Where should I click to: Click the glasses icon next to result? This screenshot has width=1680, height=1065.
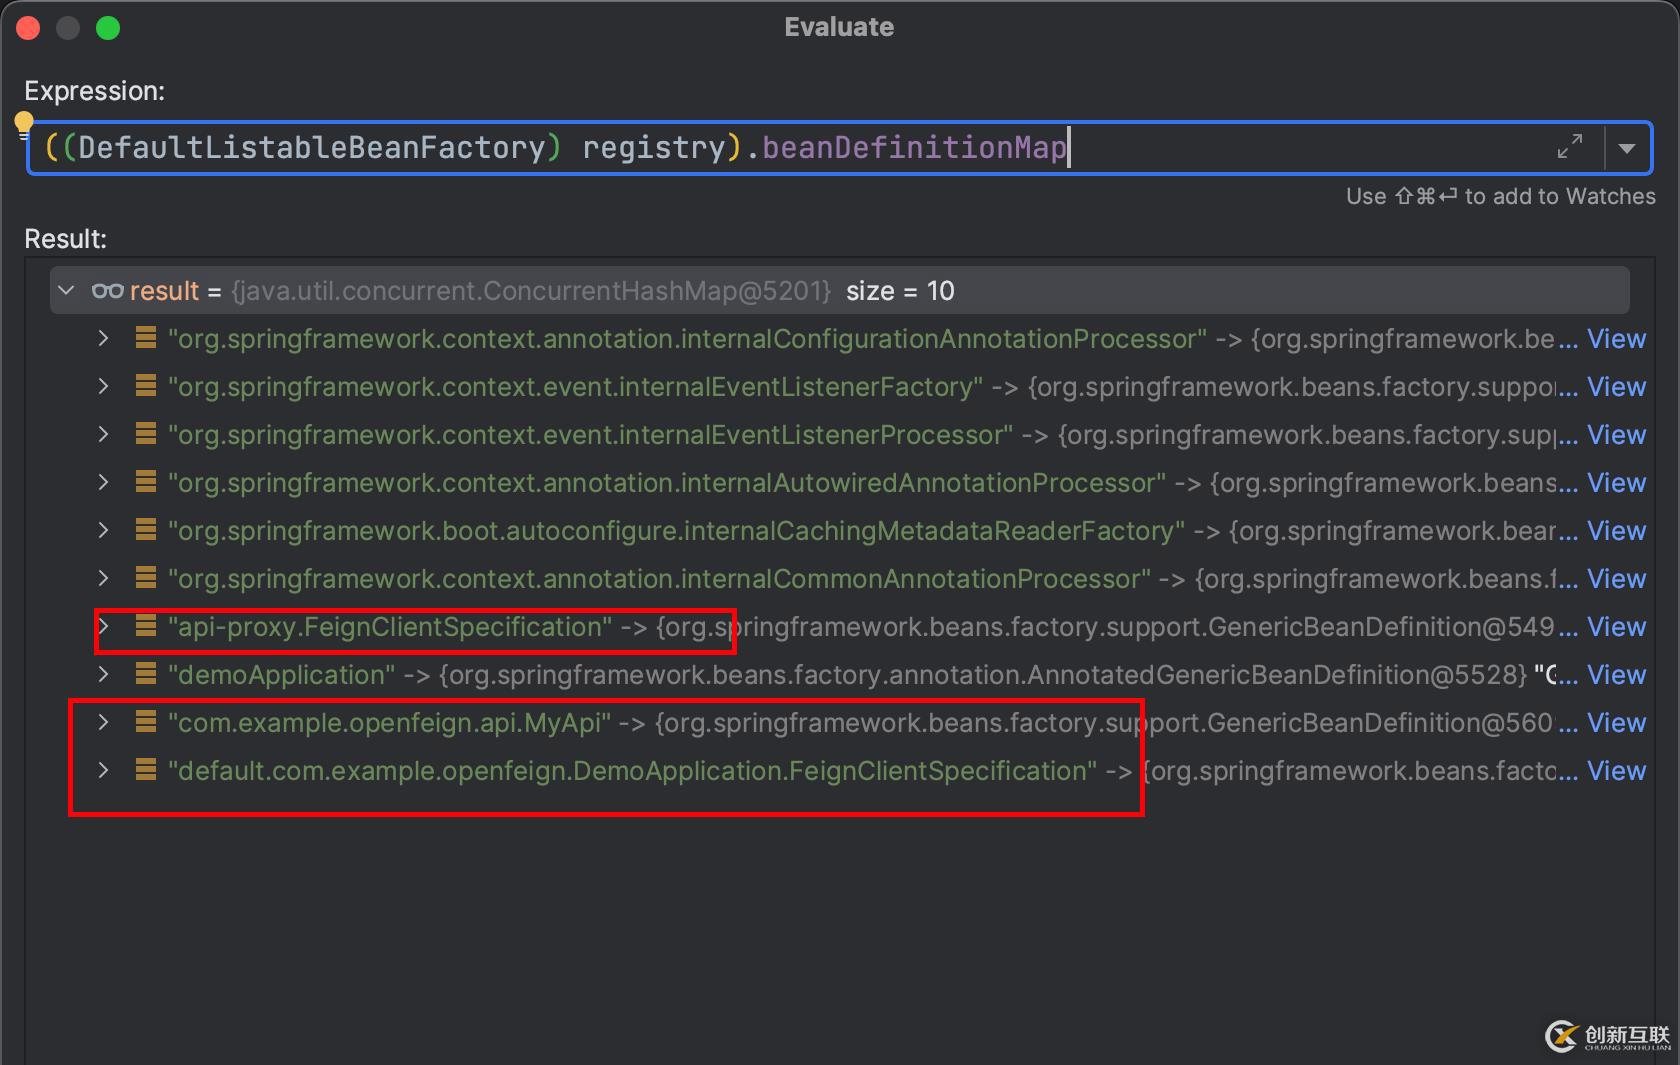coord(108,291)
